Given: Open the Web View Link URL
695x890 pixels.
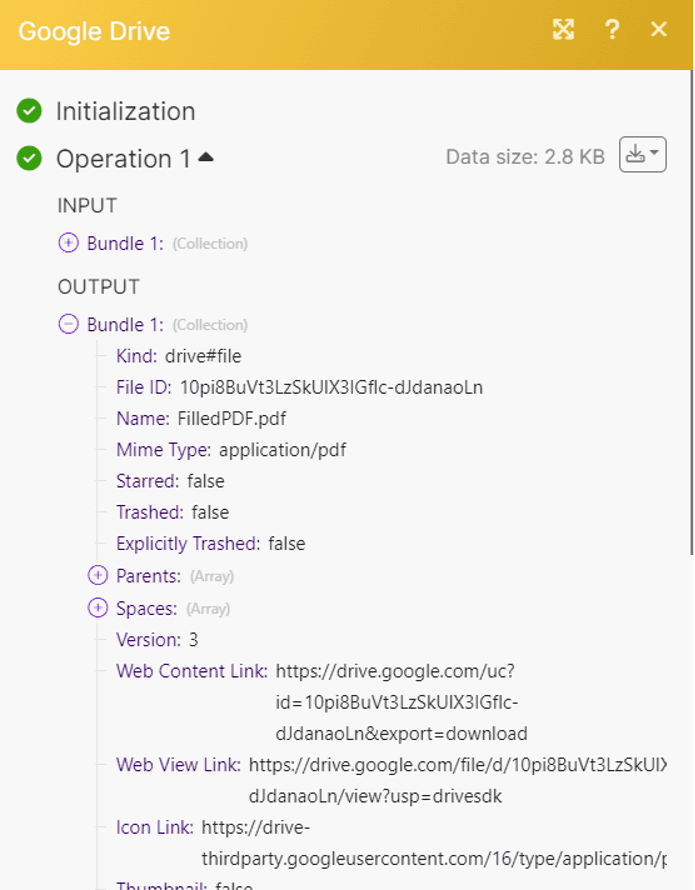Looking at the screenshot, I should point(458,780).
